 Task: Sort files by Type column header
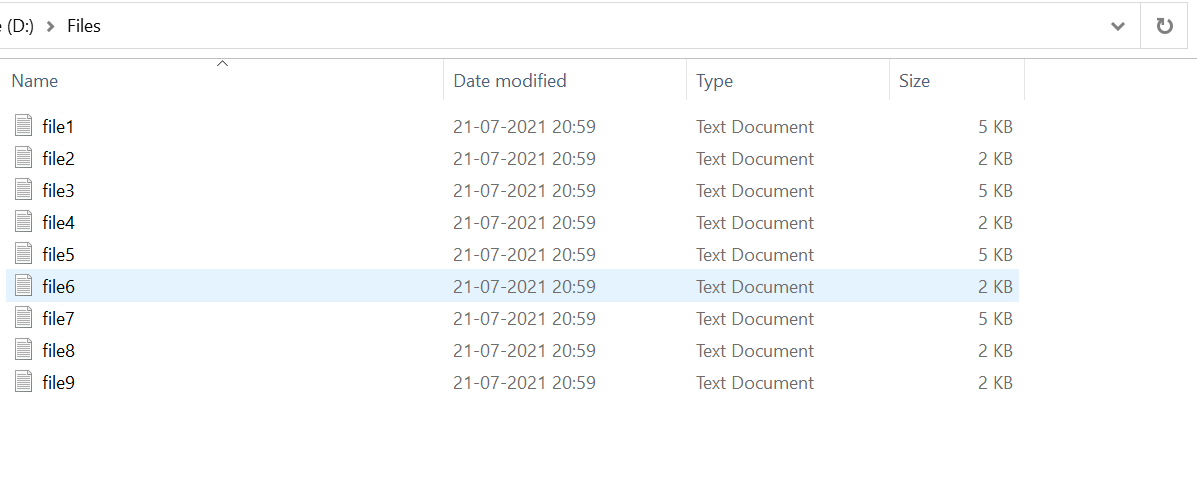714,81
